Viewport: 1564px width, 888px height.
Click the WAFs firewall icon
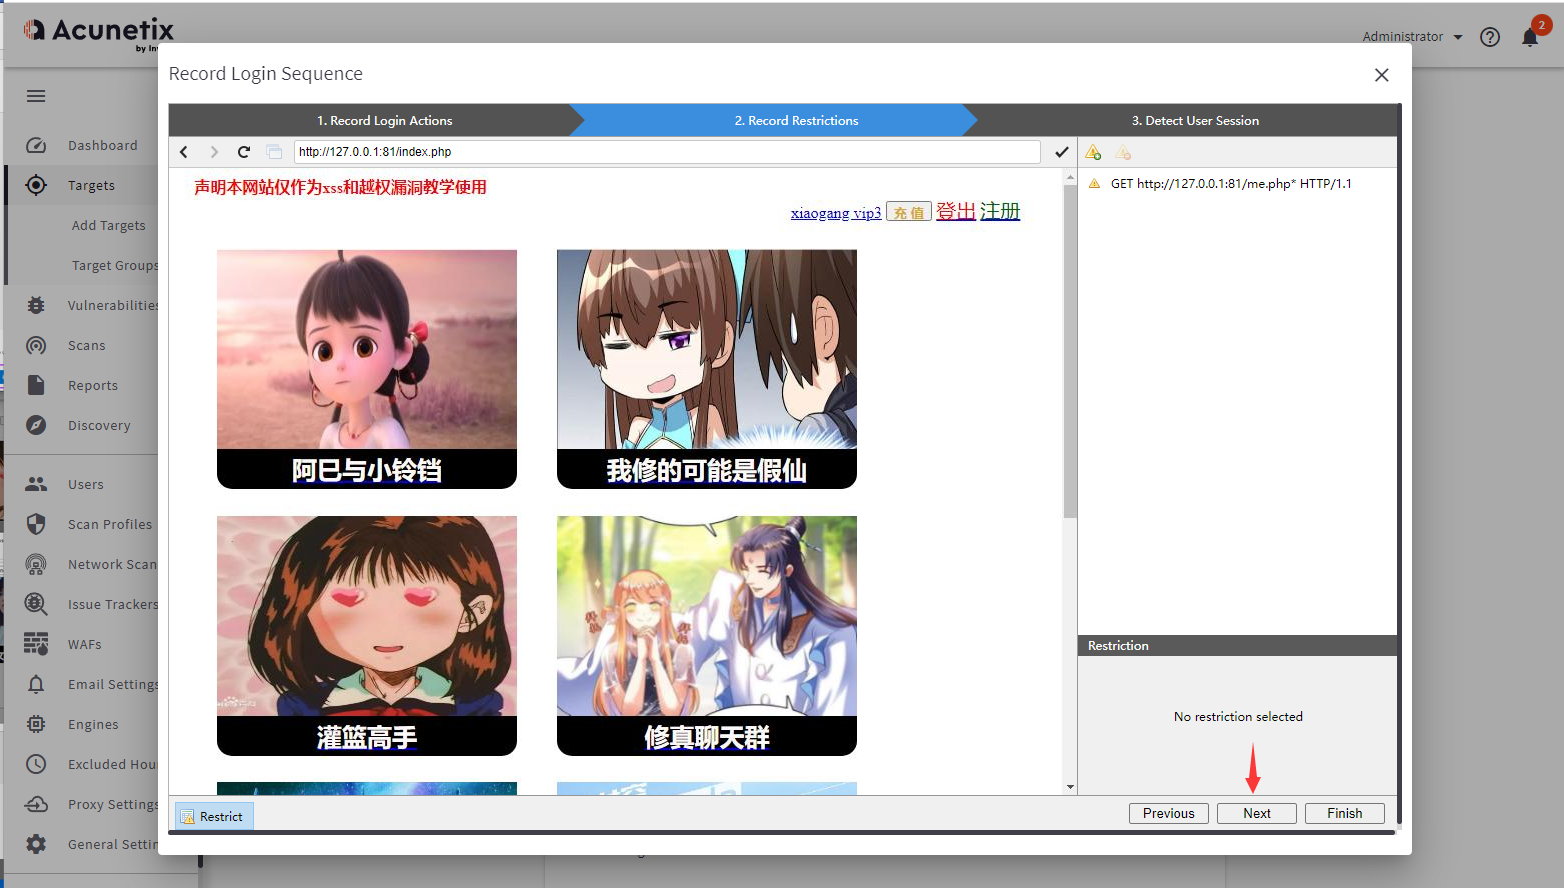point(36,644)
